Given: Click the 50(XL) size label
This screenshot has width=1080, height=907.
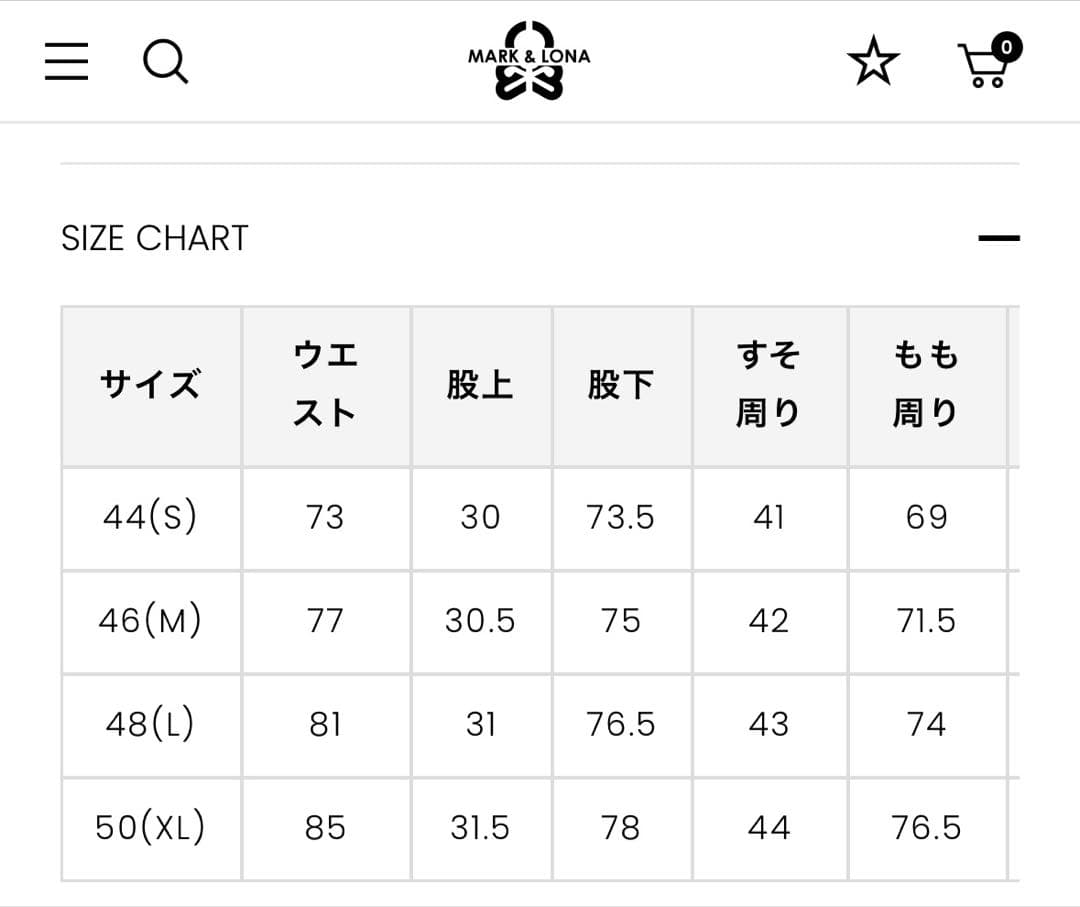Looking at the screenshot, I should pos(151,828).
